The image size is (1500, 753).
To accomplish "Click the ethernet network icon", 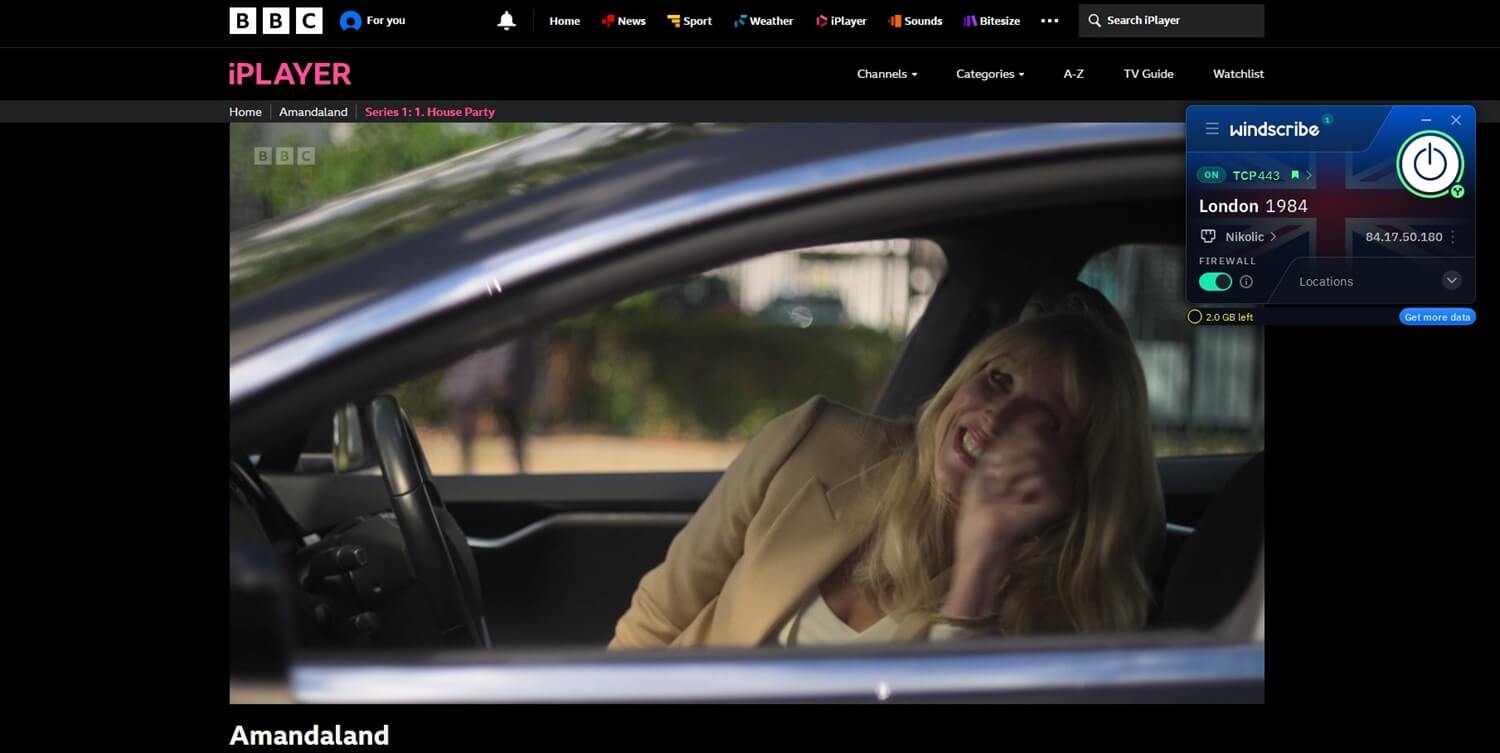I will 1208,237.
